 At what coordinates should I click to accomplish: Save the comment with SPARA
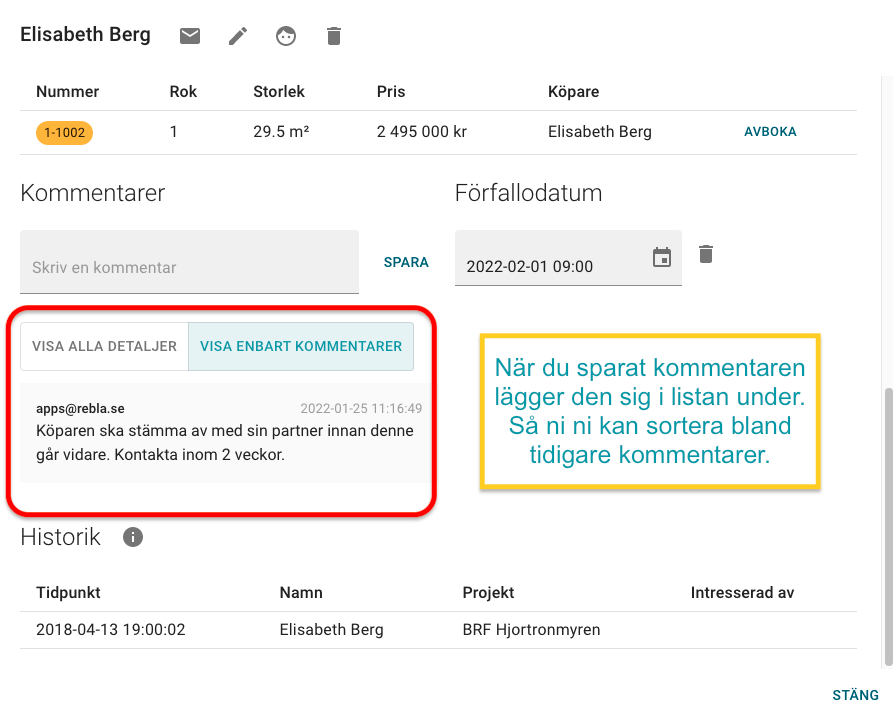click(x=406, y=262)
